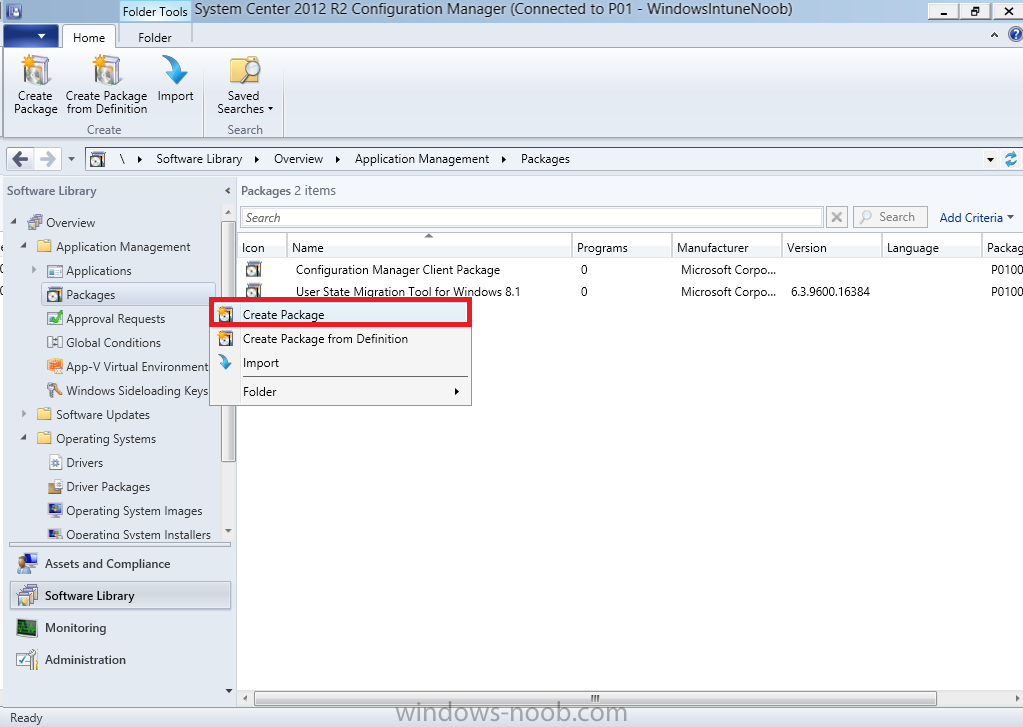Collapse the Application Management folder

(x=24, y=246)
